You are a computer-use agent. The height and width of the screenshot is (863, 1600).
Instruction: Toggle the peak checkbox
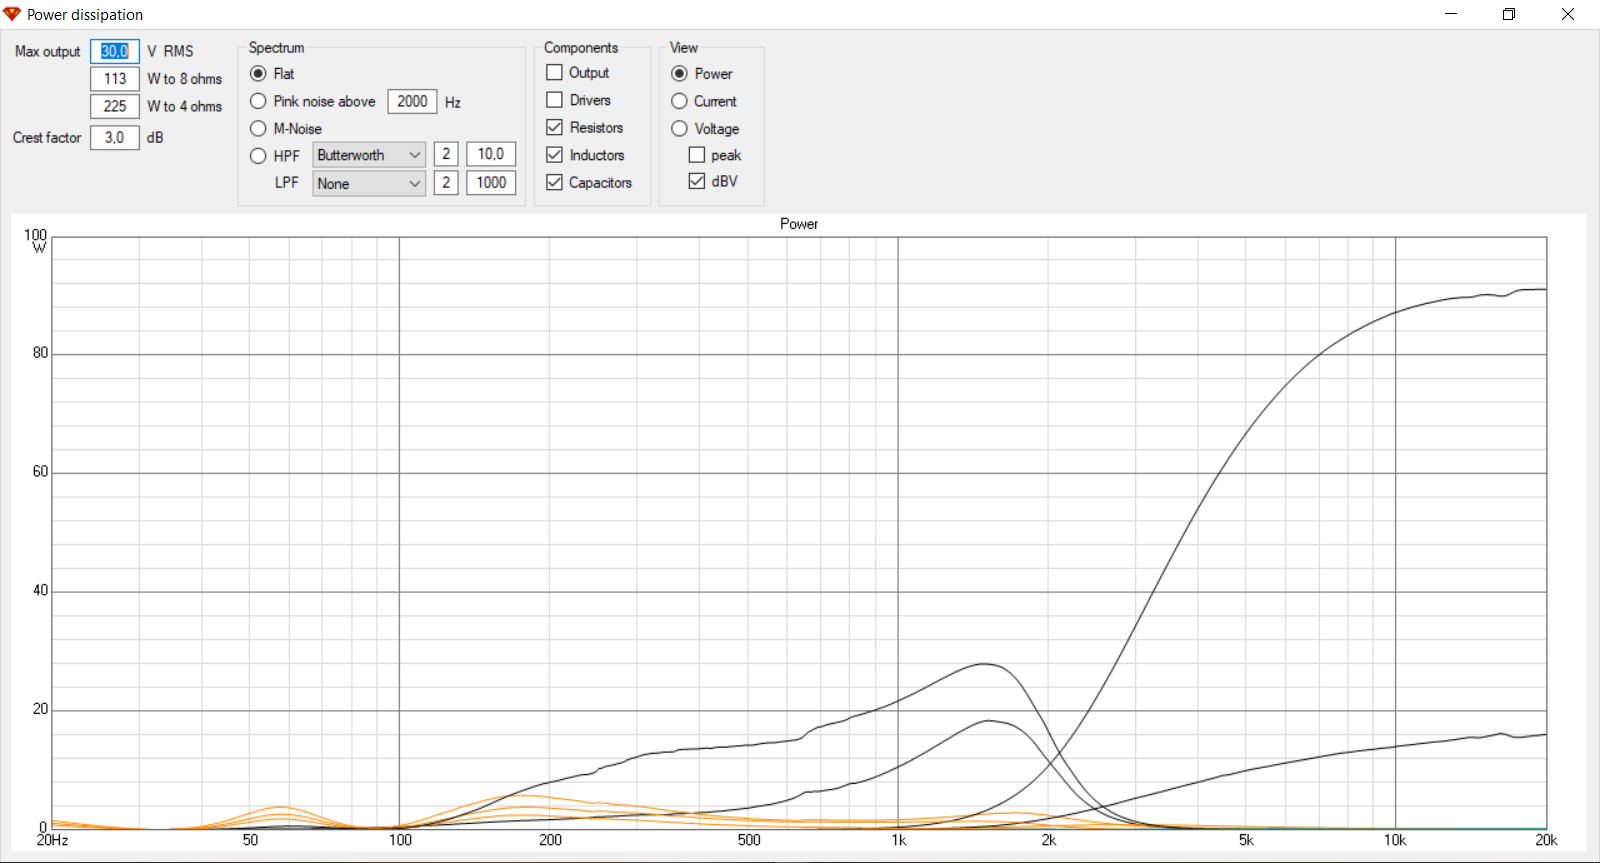tap(697, 155)
